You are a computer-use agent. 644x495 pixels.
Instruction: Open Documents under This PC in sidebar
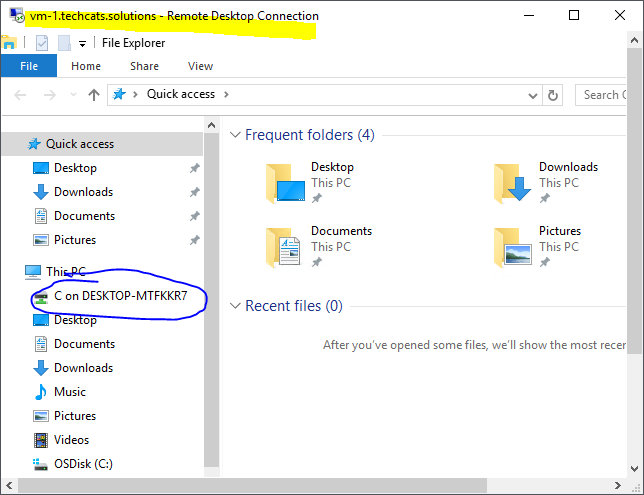pyautogui.click(x=84, y=344)
